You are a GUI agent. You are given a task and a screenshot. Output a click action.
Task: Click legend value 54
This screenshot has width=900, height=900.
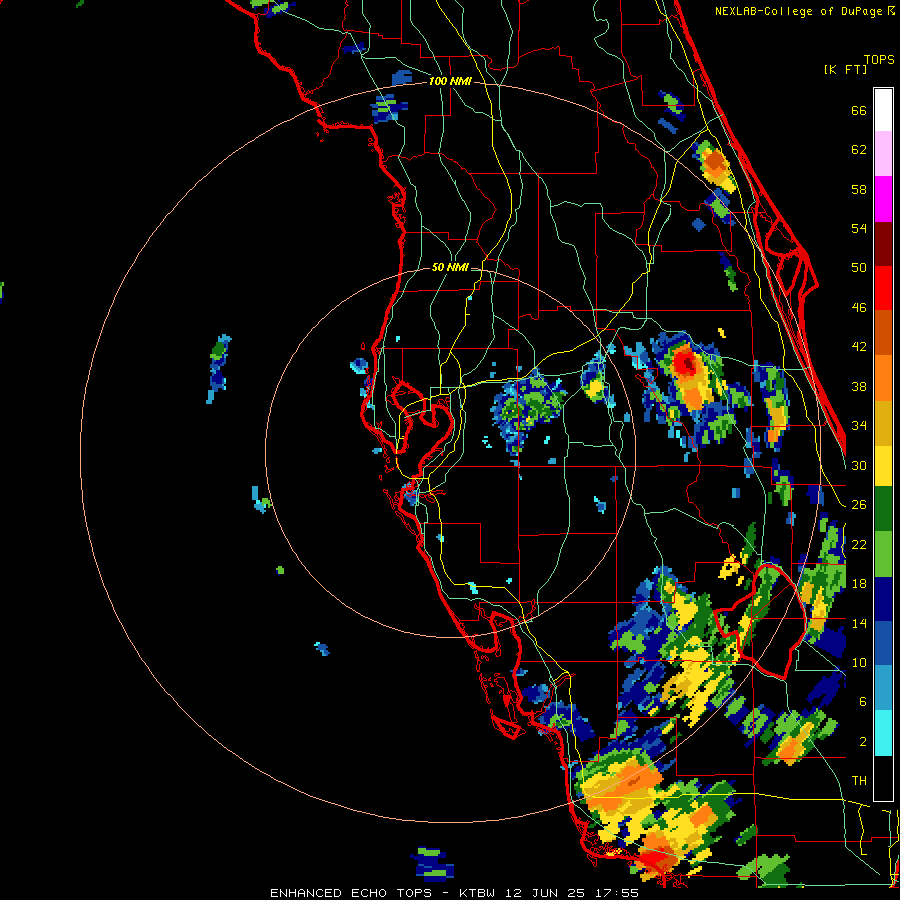coord(859,228)
